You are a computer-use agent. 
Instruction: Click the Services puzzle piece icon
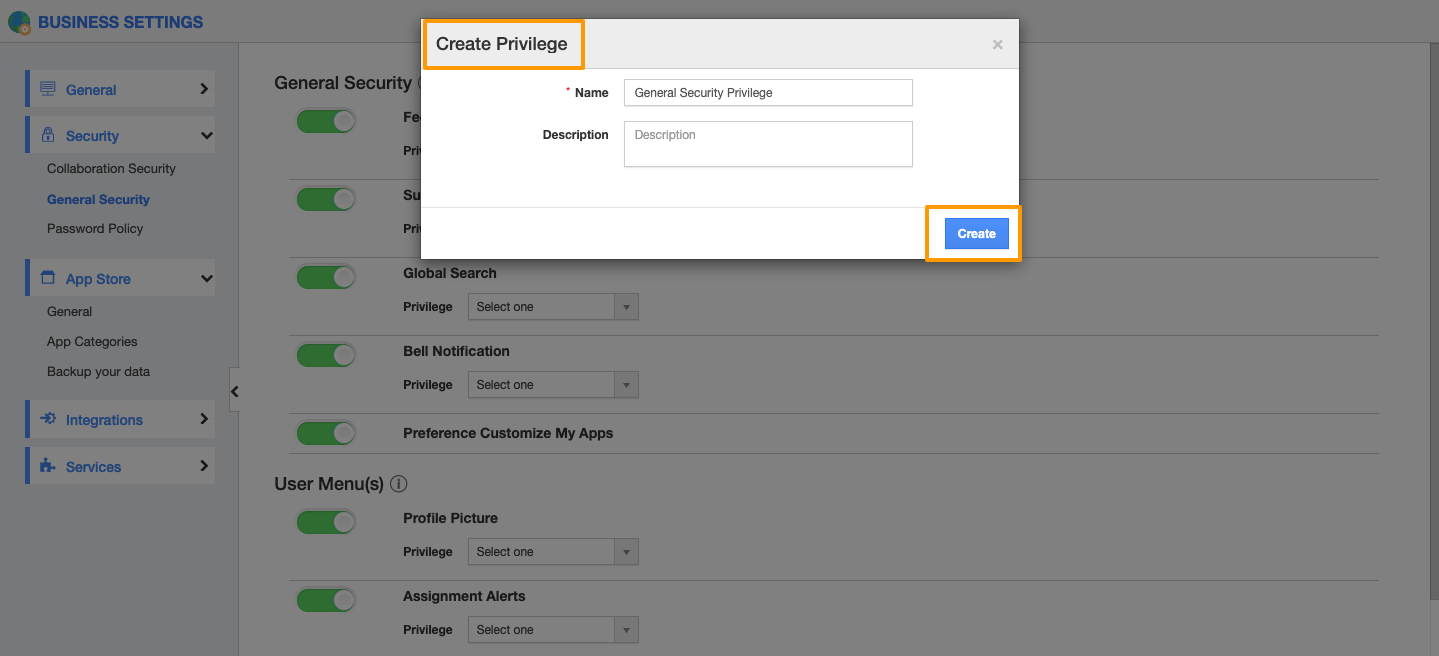pyautogui.click(x=48, y=466)
